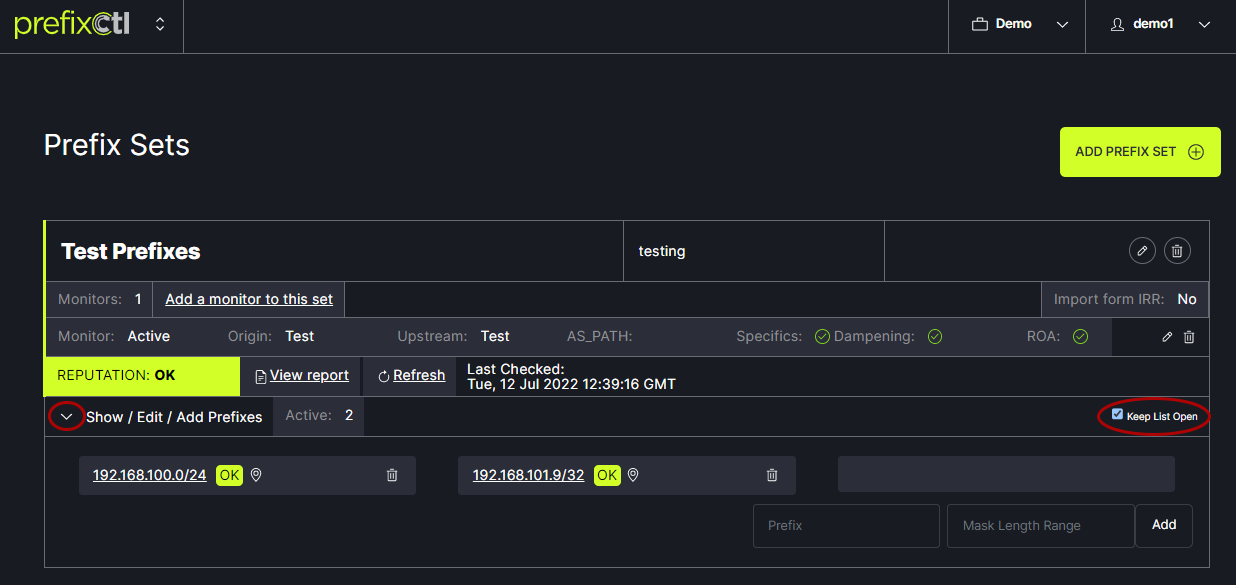Remove prefix 192.168.101.9/32 with trash icon
Image resolution: width=1236 pixels, height=585 pixels.
(x=772, y=475)
